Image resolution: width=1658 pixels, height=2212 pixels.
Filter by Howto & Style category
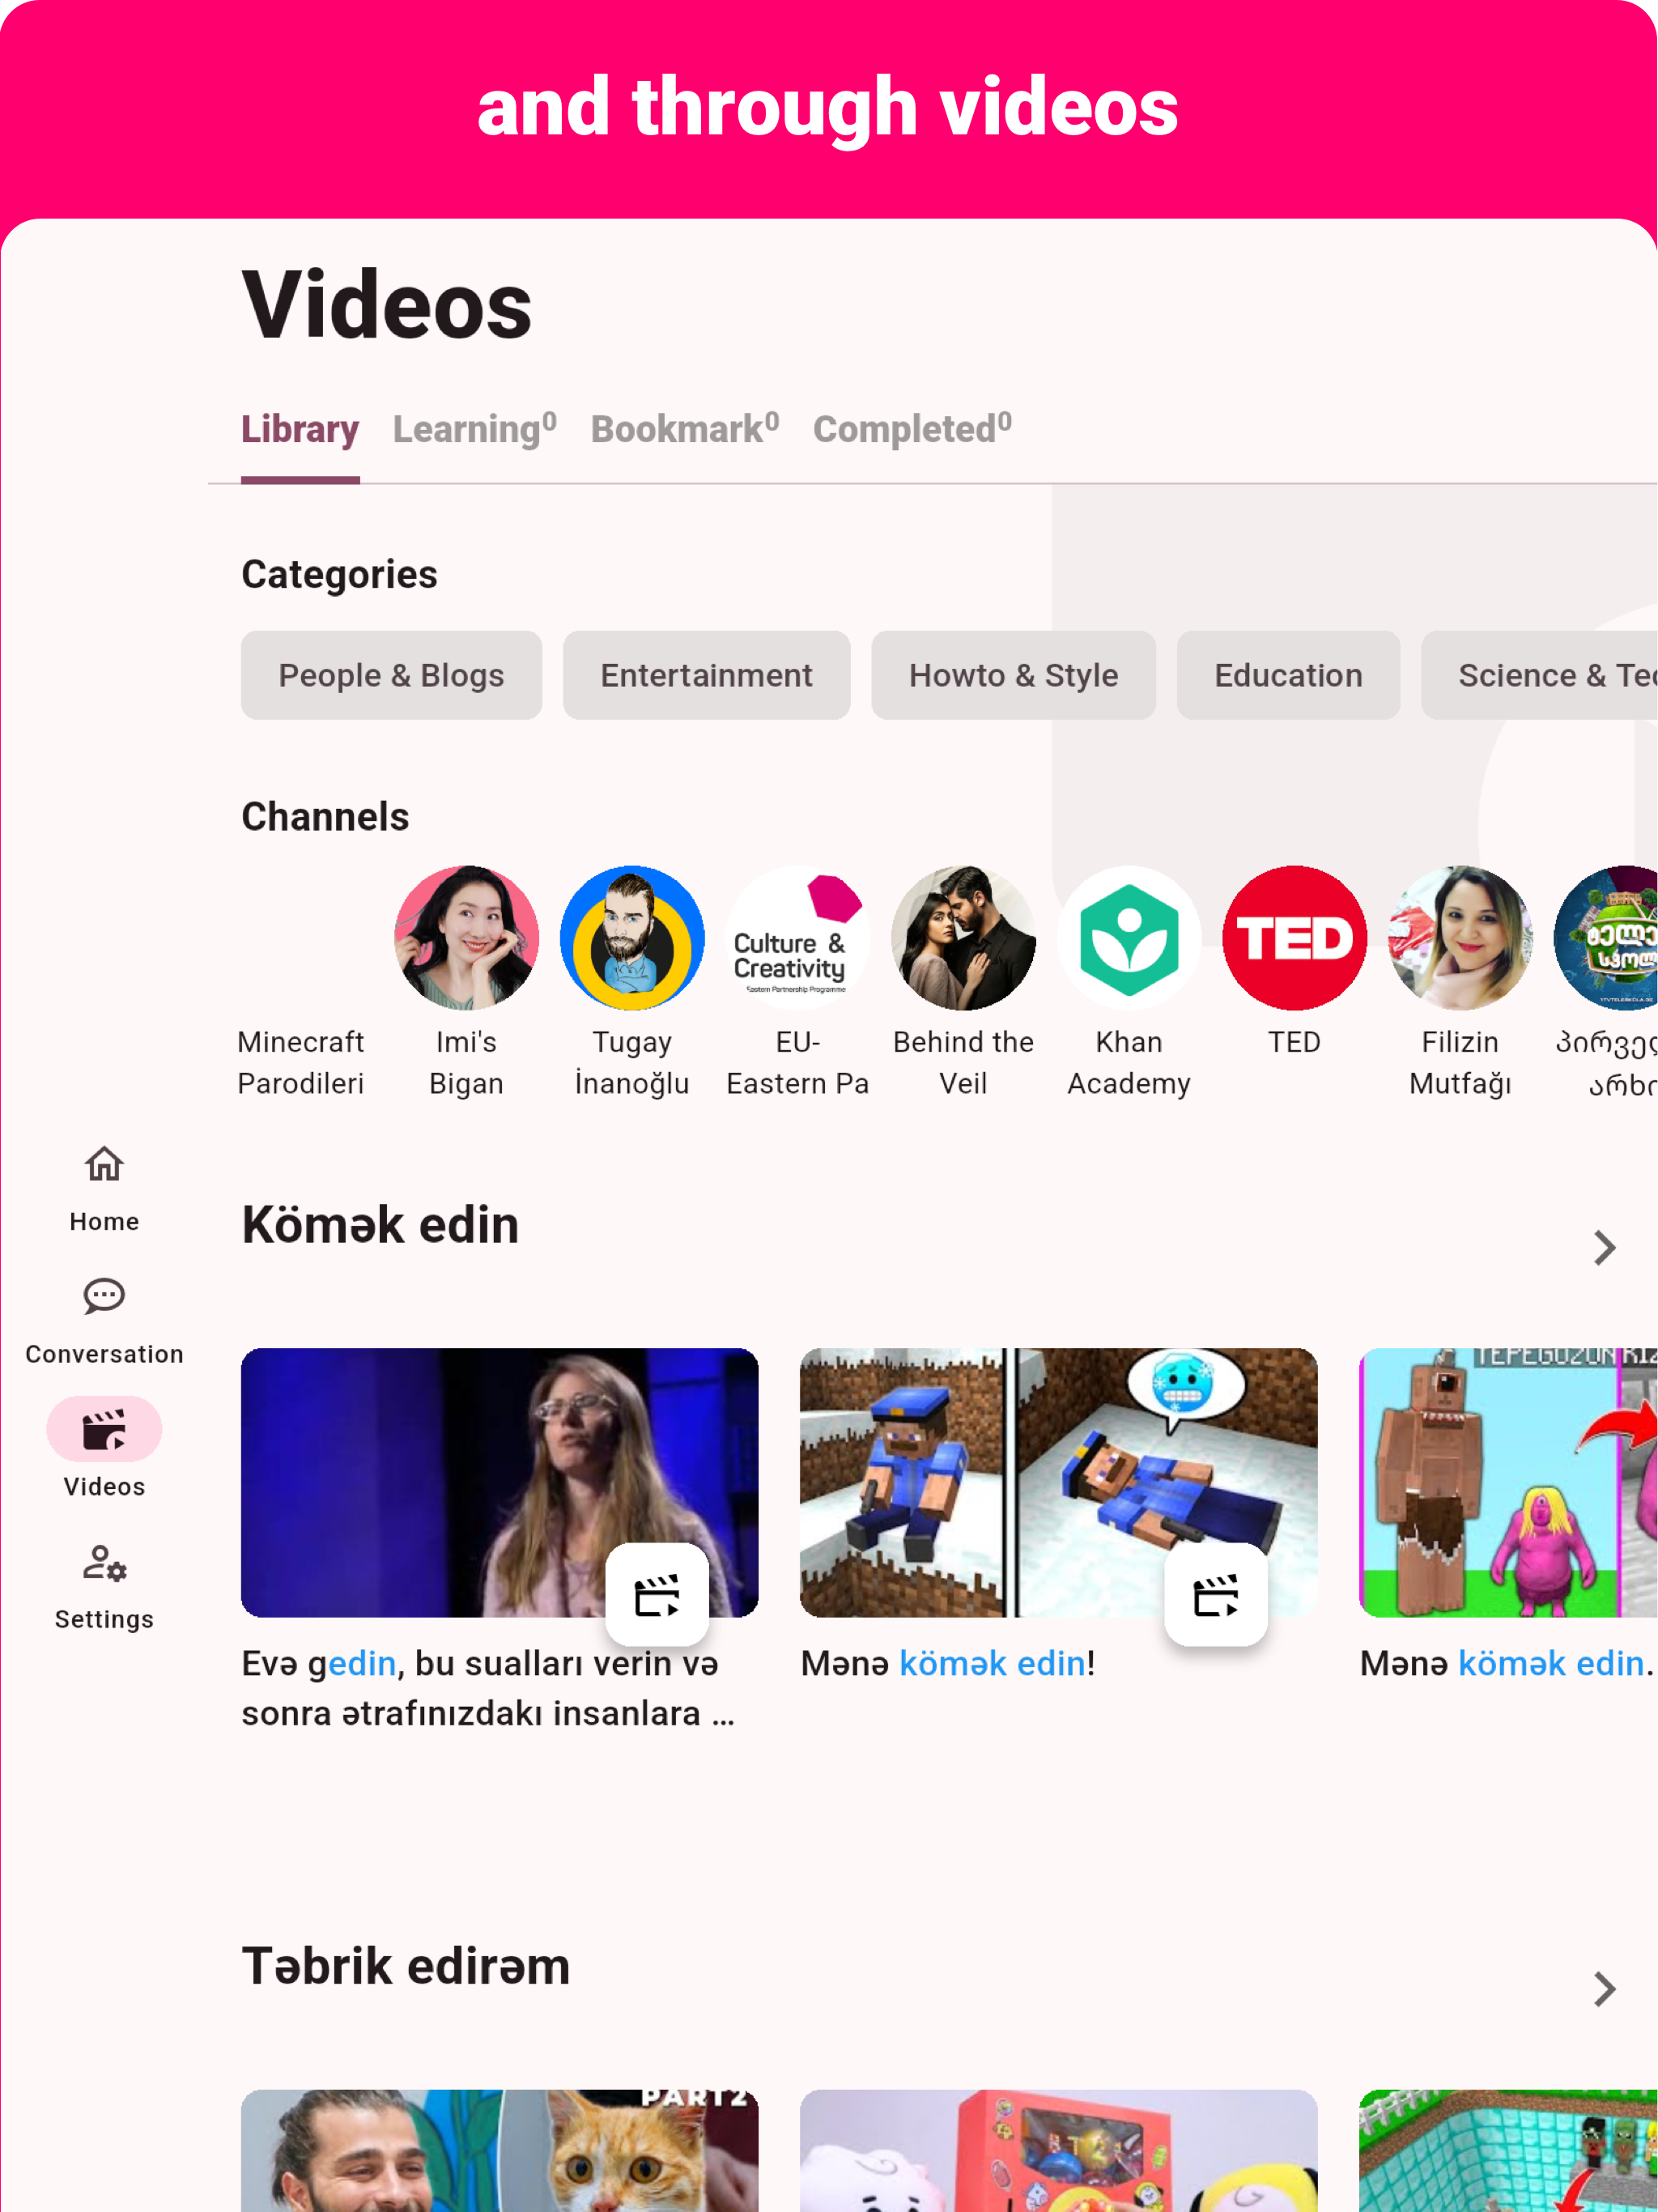pyautogui.click(x=1013, y=675)
